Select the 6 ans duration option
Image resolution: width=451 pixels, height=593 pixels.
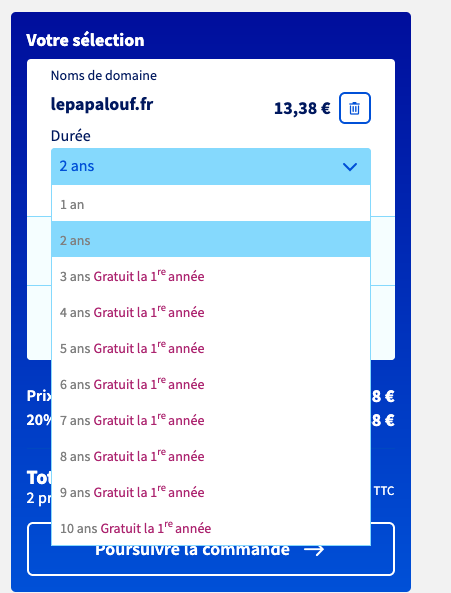pyautogui.click(x=211, y=384)
